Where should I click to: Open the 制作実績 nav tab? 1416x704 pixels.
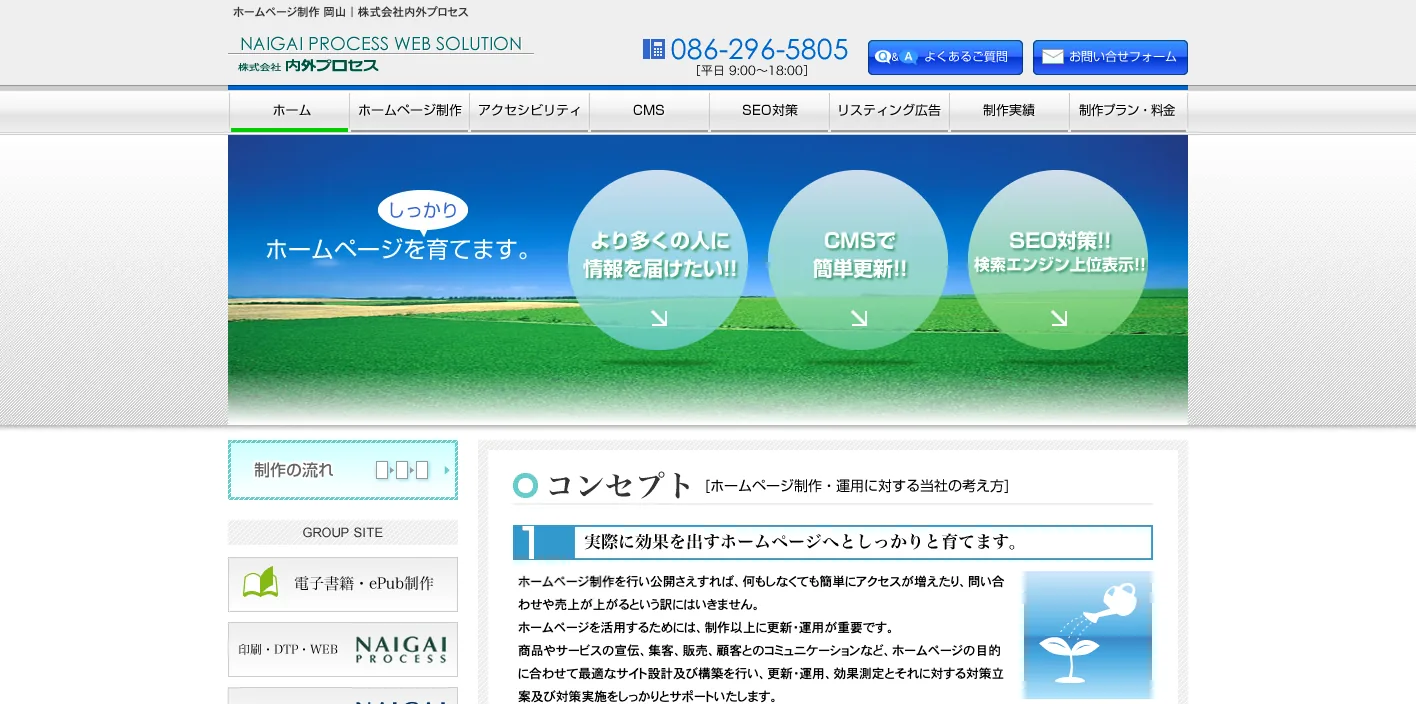pos(1009,111)
